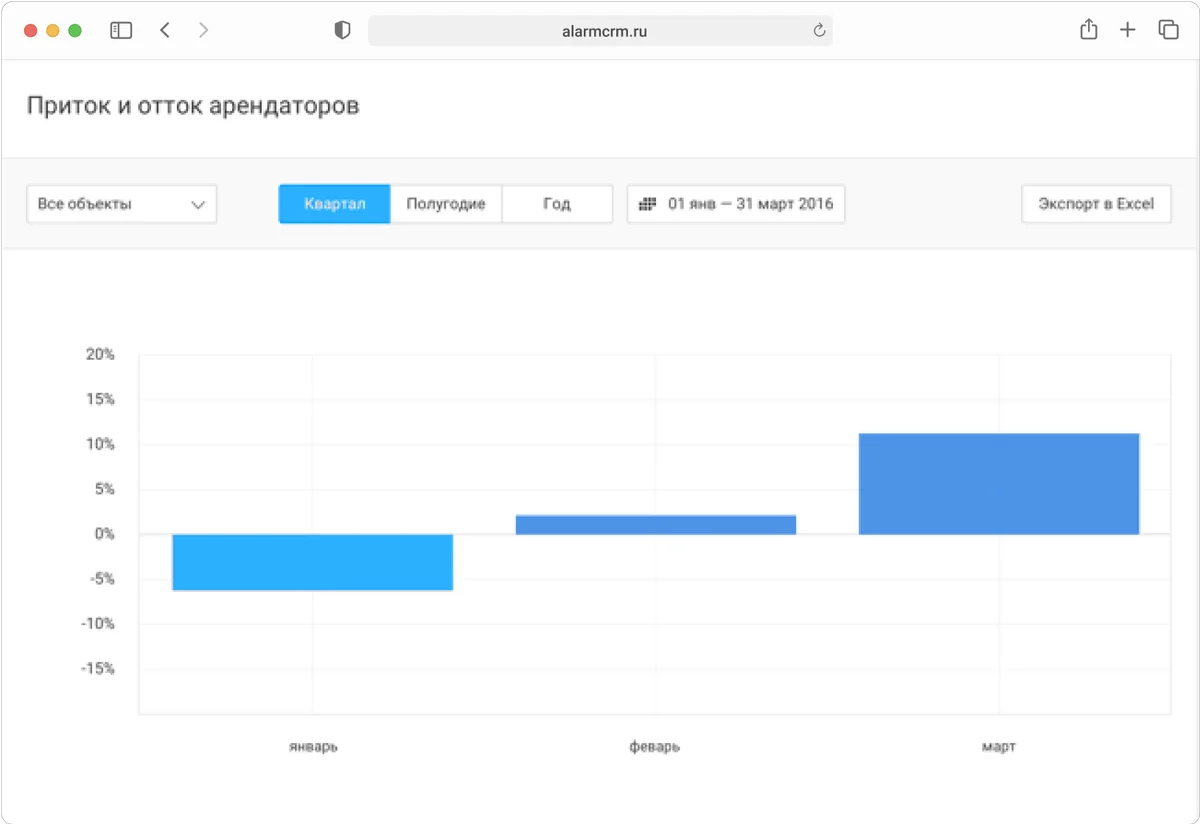Show the tab overview icon
The width and height of the screenshot is (1200, 824).
coord(1168,30)
